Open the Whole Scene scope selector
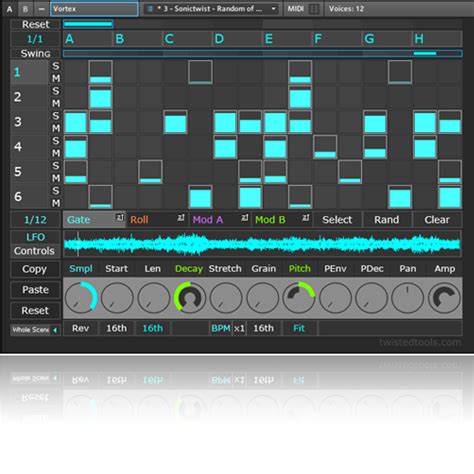474x474 pixels. (35, 330)
